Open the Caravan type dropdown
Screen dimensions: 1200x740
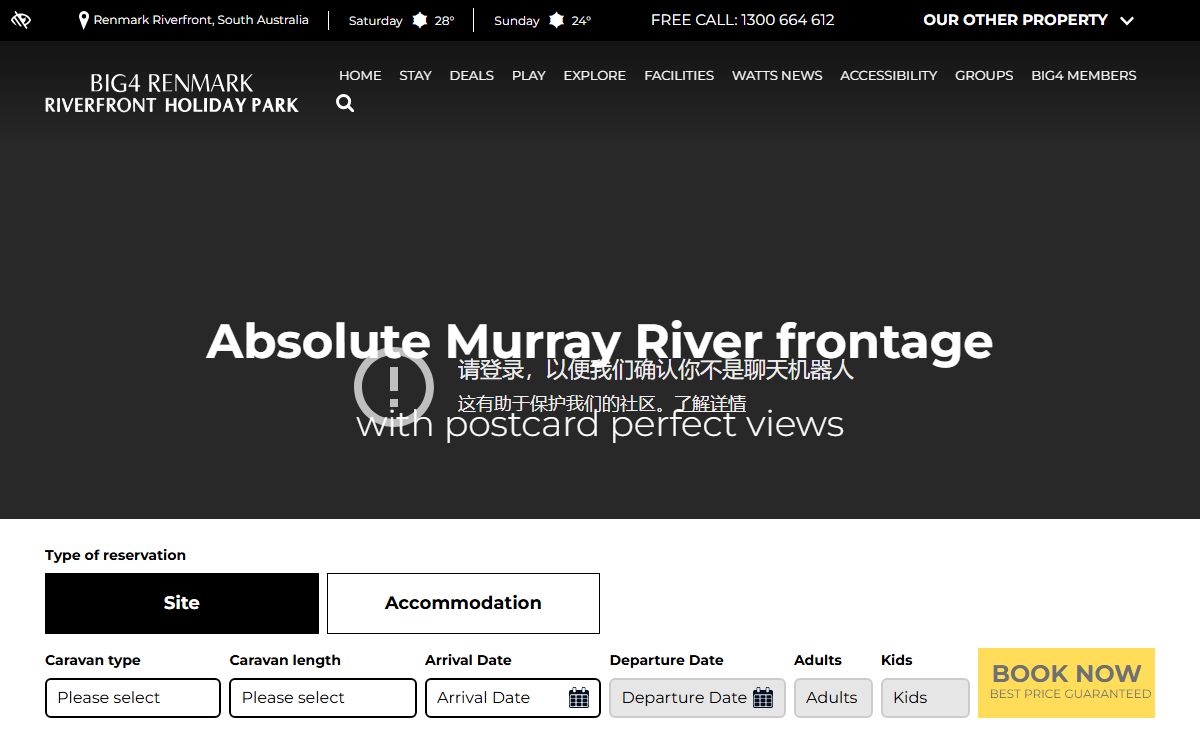tap(133, 698)
